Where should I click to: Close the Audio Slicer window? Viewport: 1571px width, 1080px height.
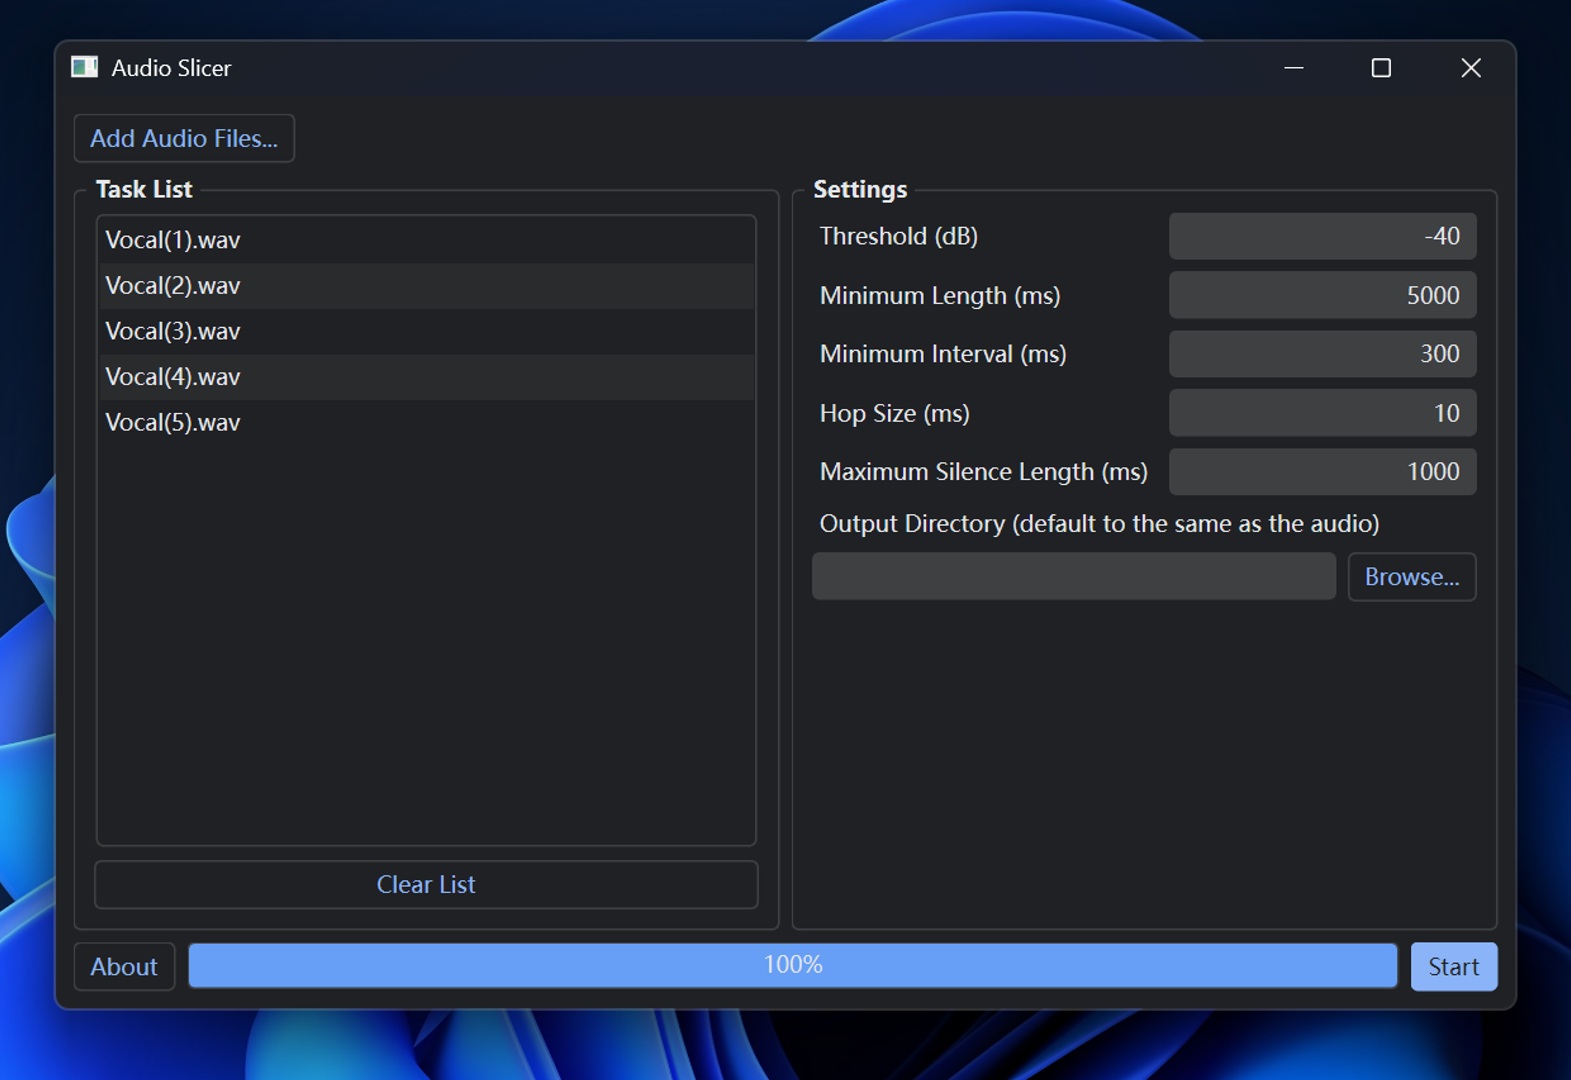[1470, 68]
